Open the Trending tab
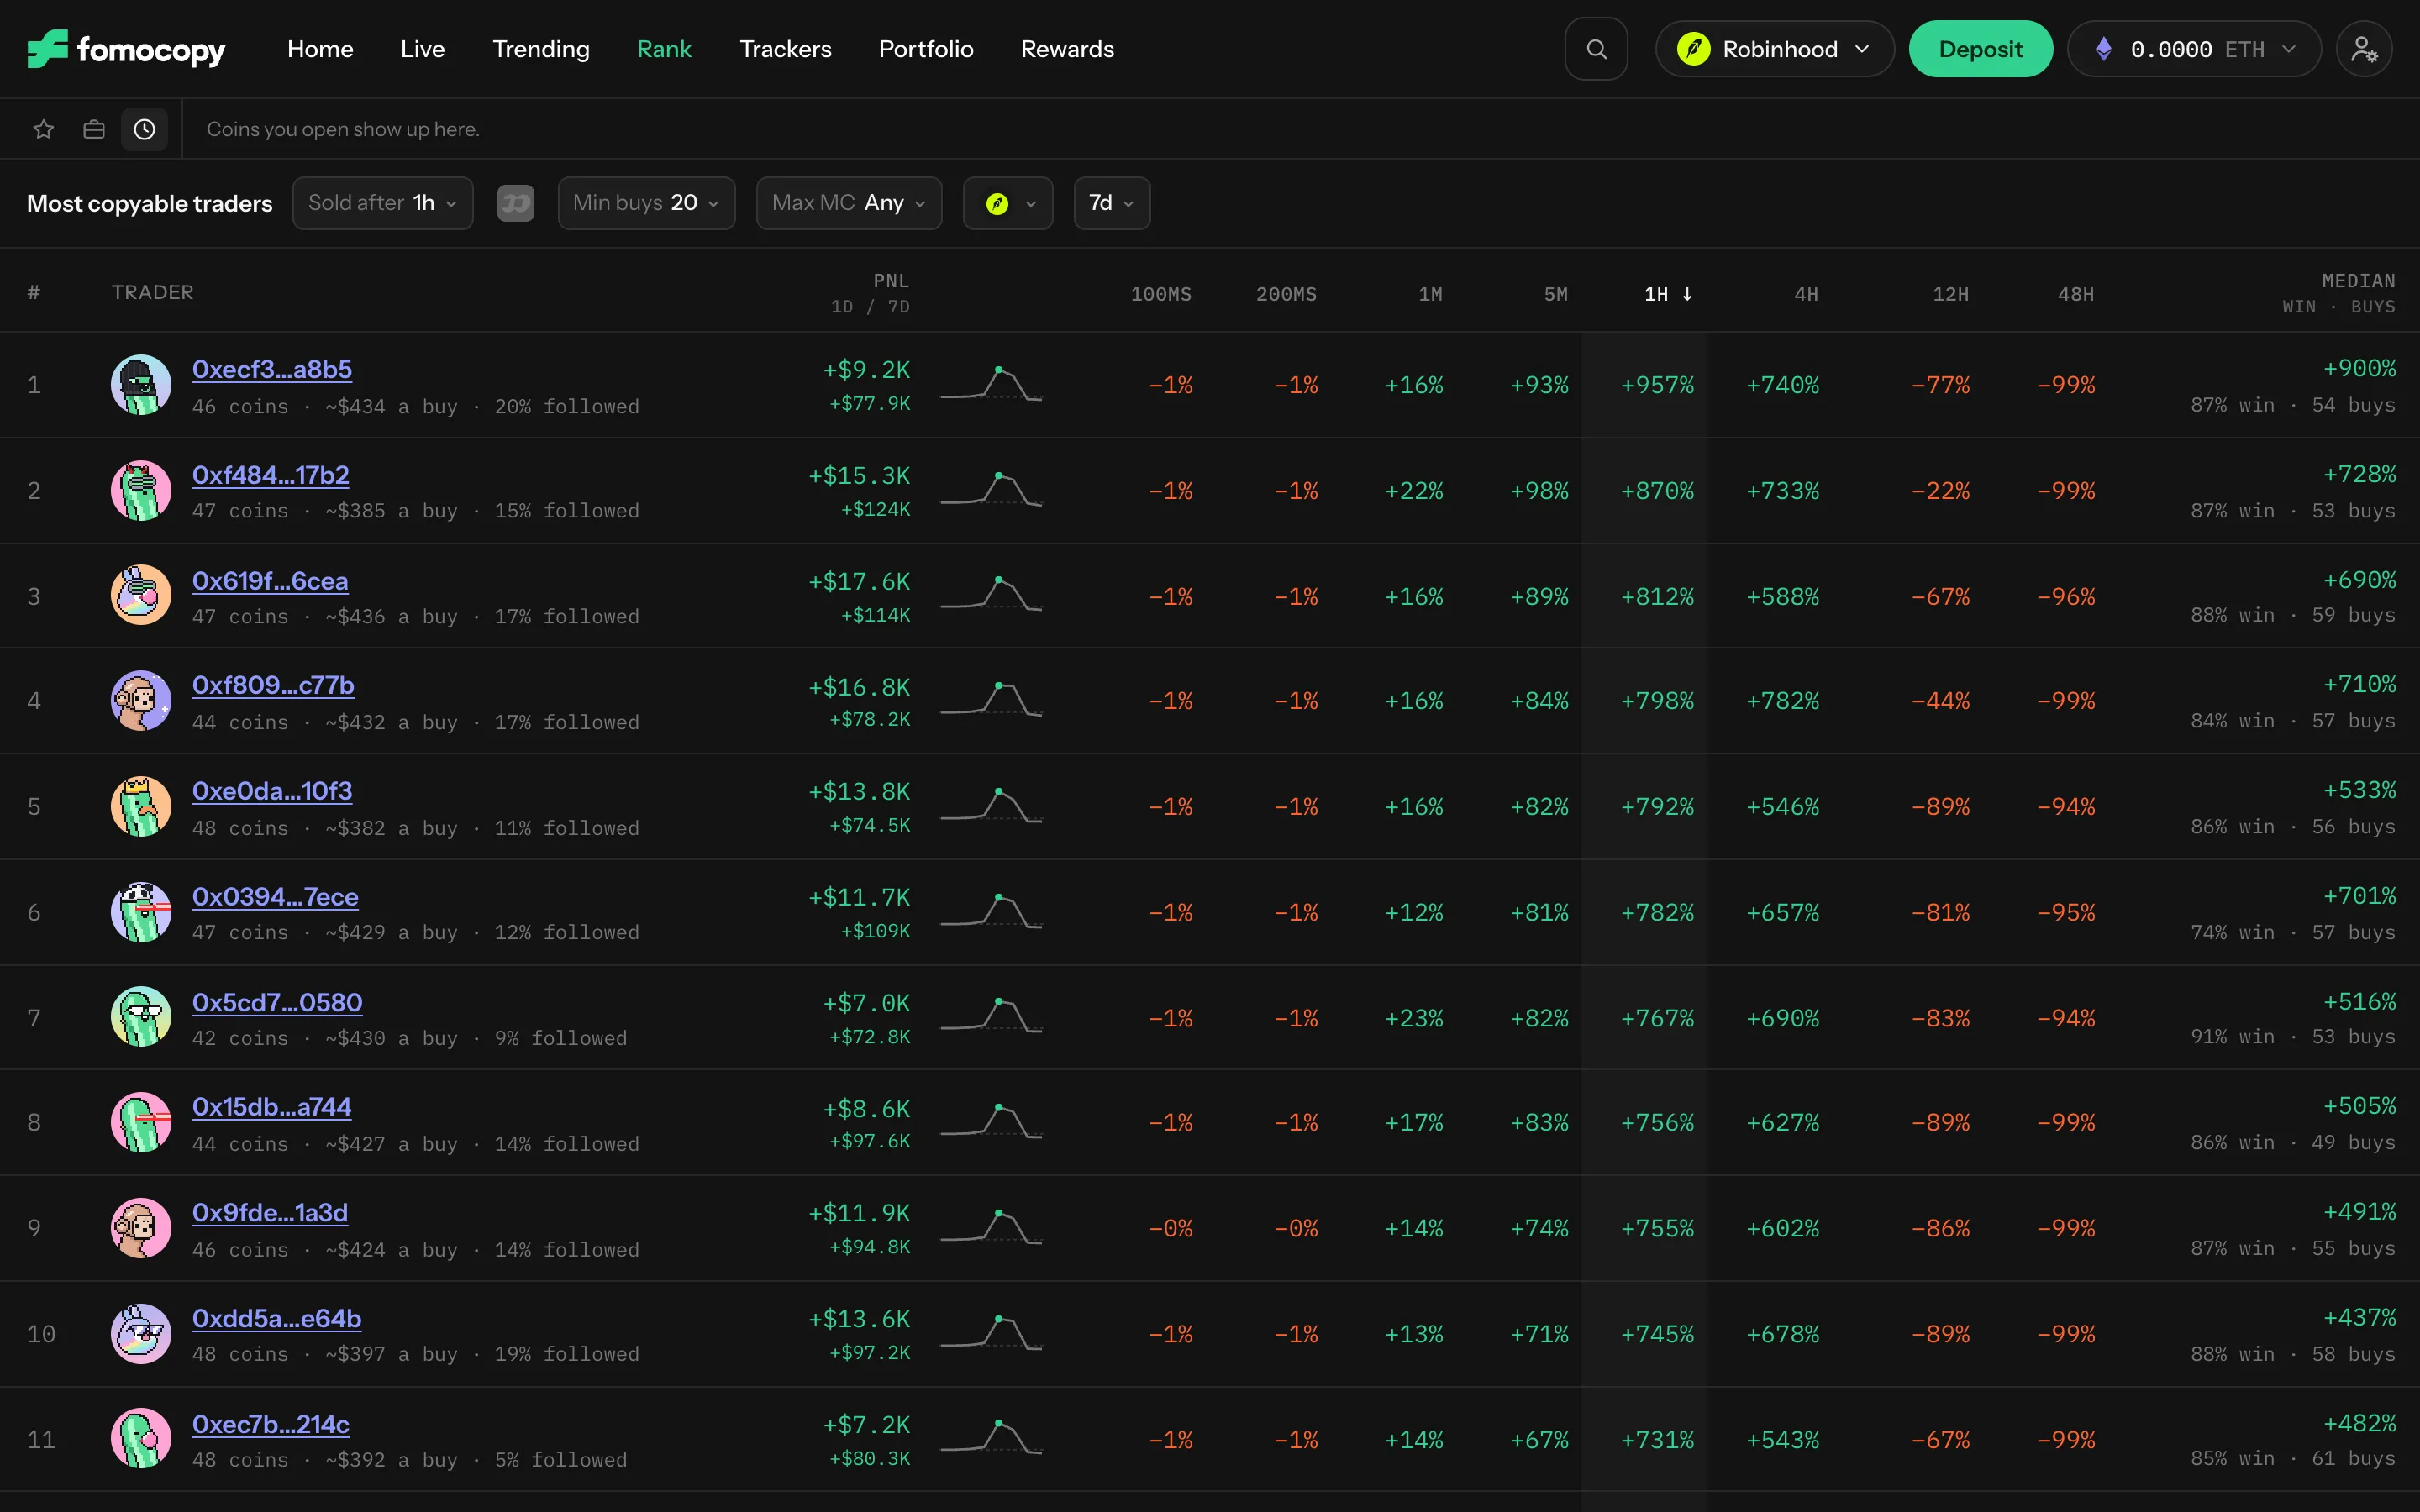2420x1512 pixels. (x=541, y=49)
